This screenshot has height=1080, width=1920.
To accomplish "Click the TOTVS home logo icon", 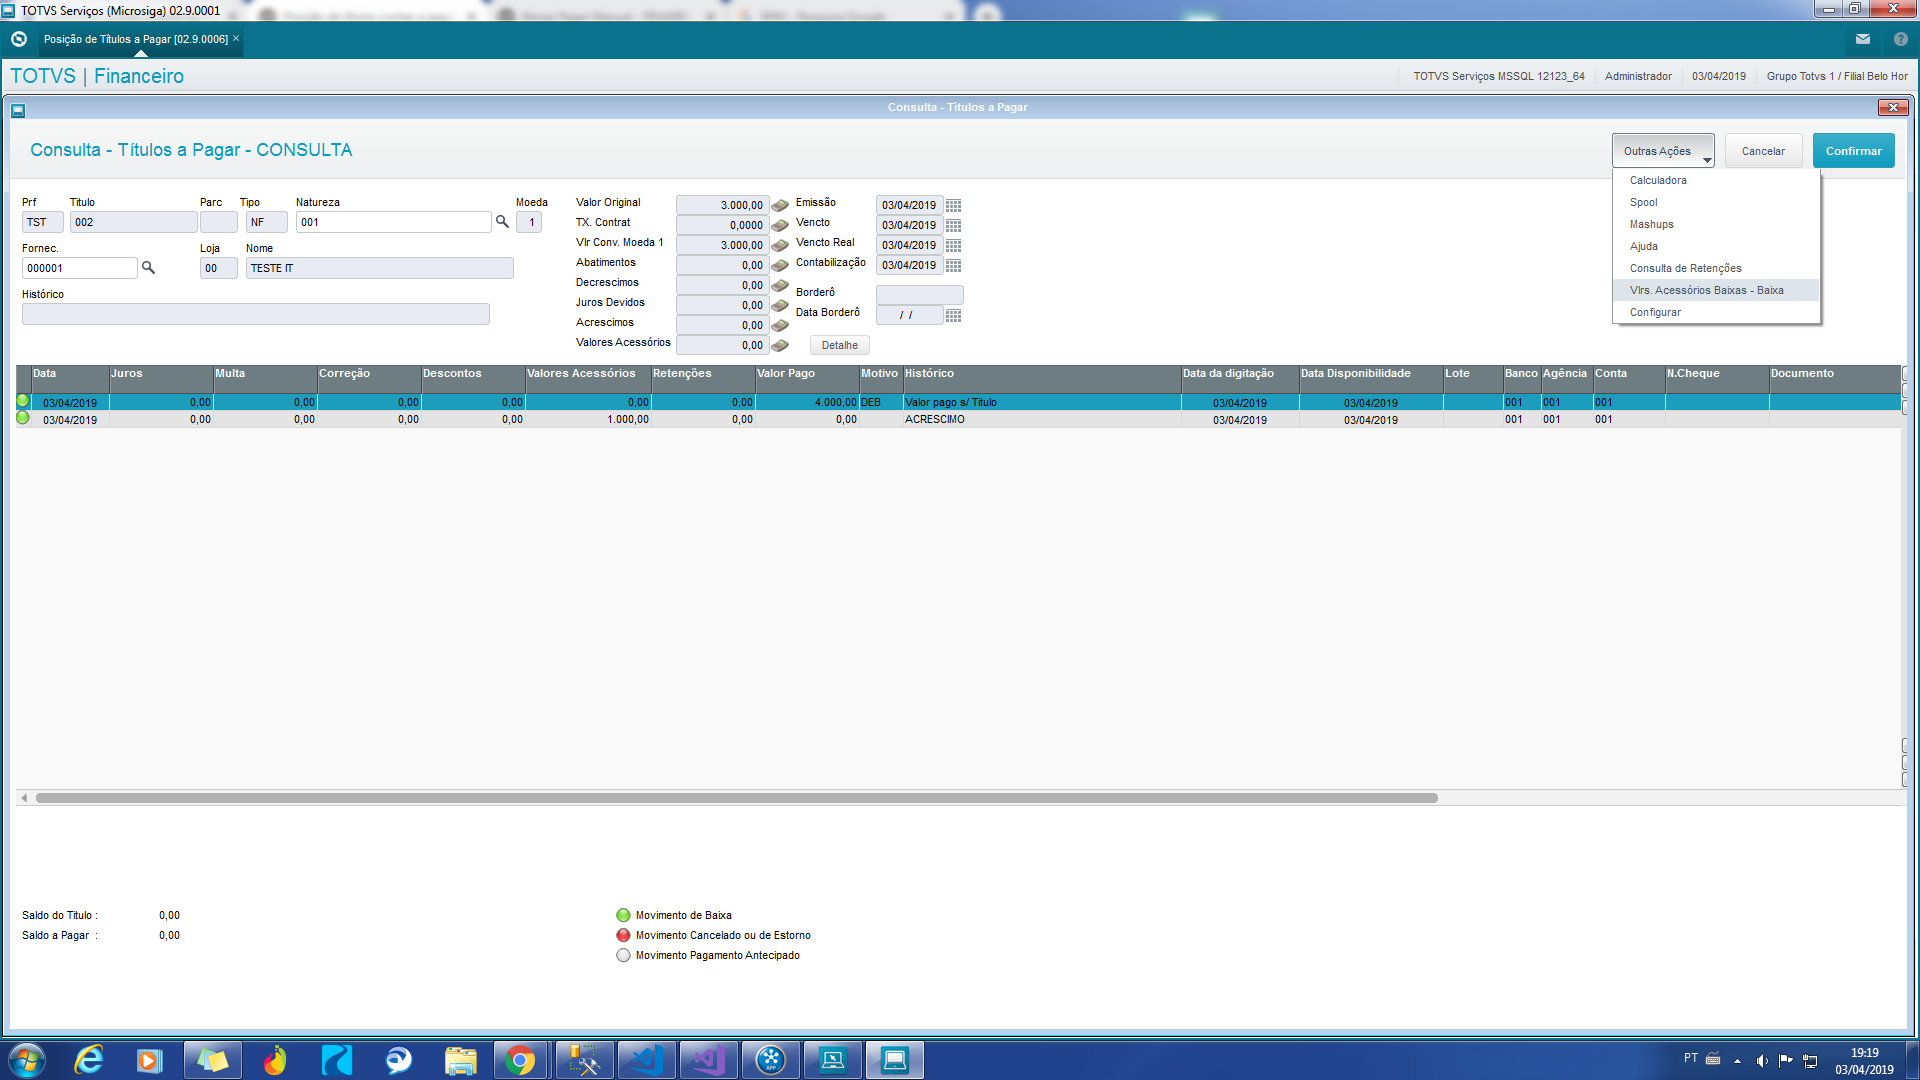I will click(18, 39).
